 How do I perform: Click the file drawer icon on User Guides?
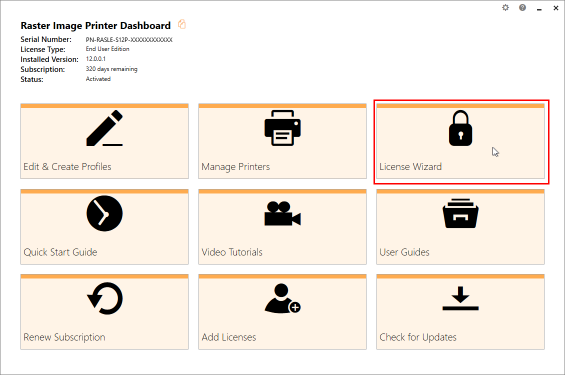(x=460, y=213)
